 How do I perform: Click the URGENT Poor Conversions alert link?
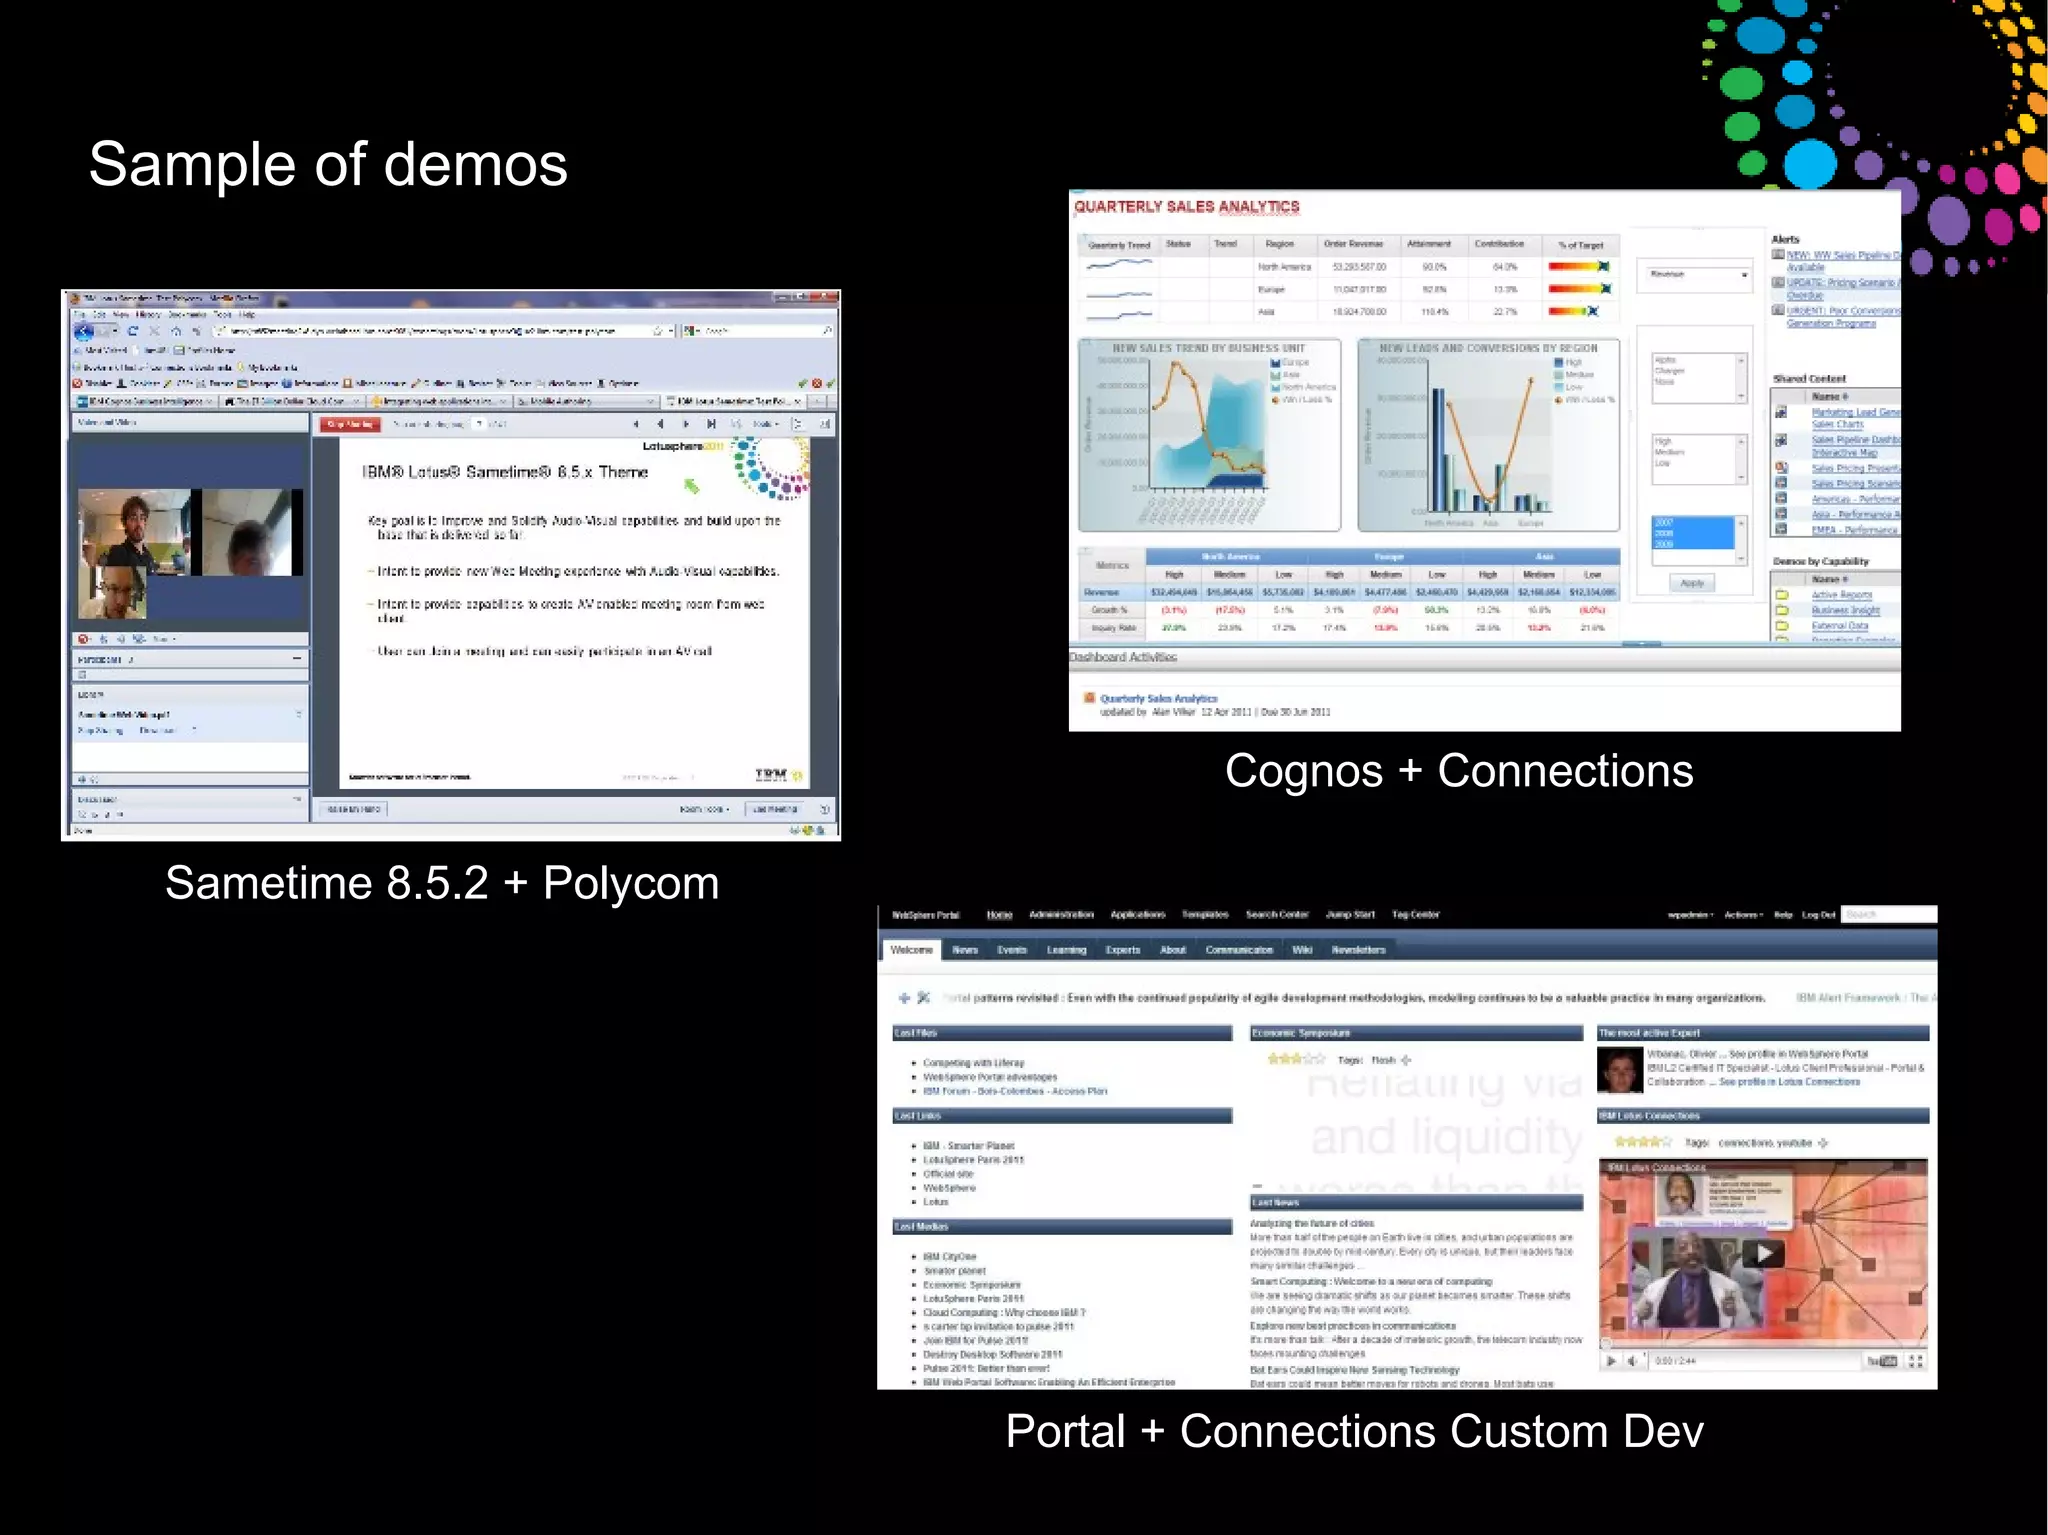click(x=1842, y=316)
